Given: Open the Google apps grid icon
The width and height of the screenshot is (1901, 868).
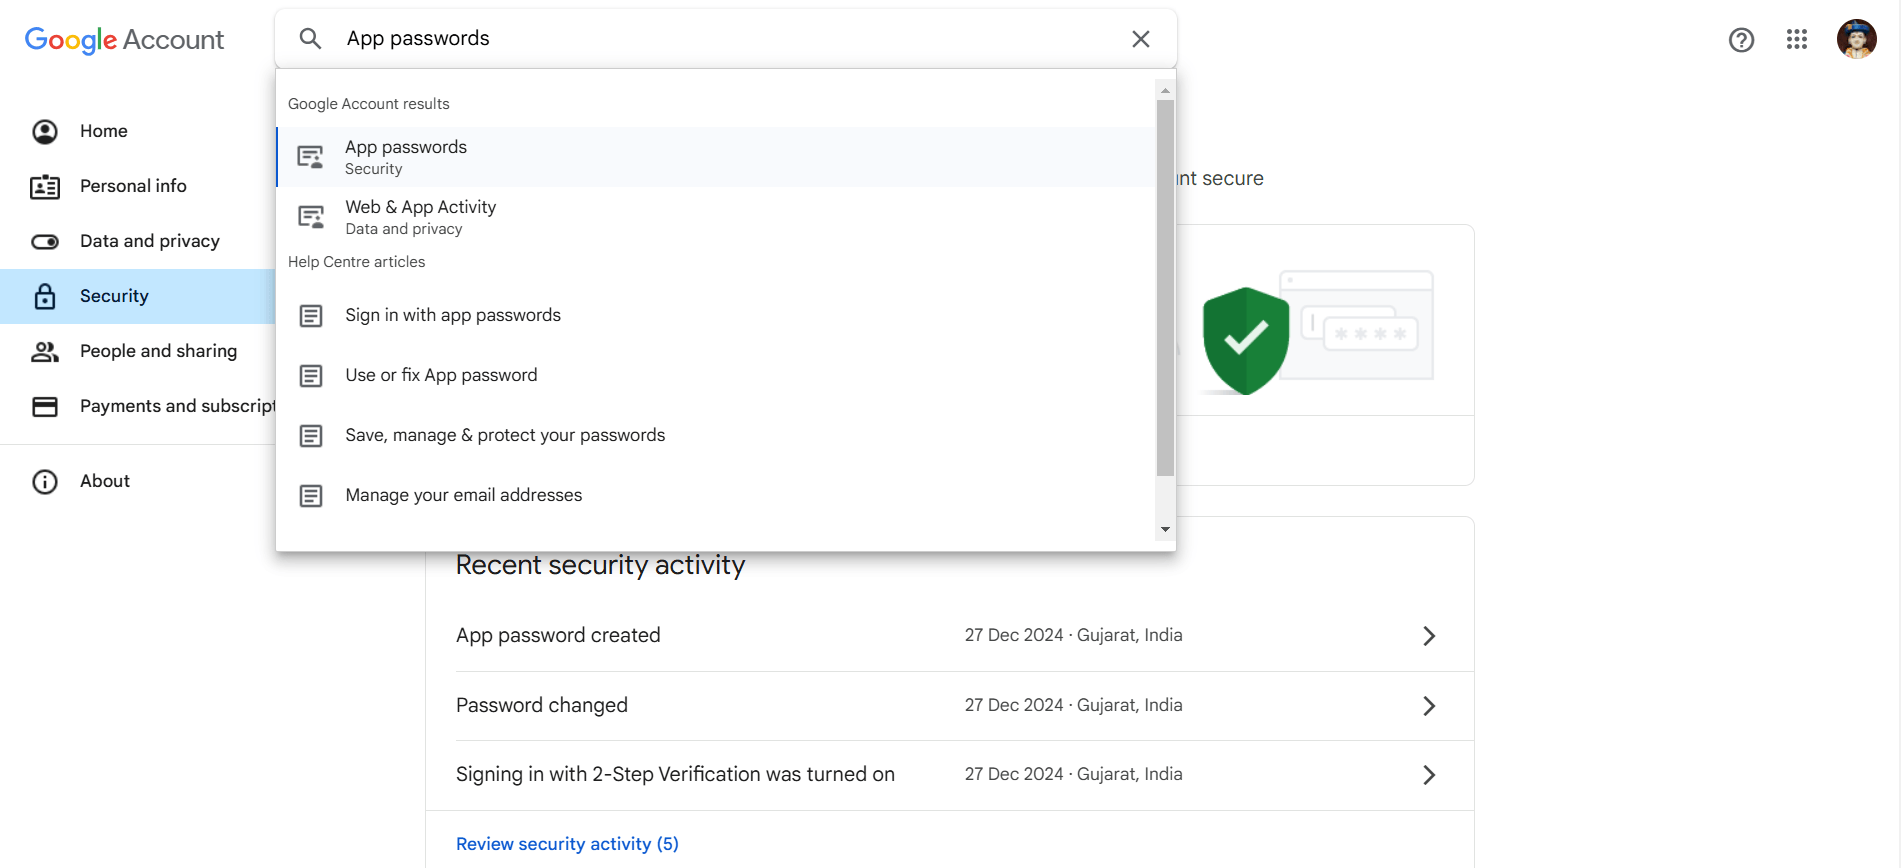Looking at the screenshot, I should point(1797,40).
